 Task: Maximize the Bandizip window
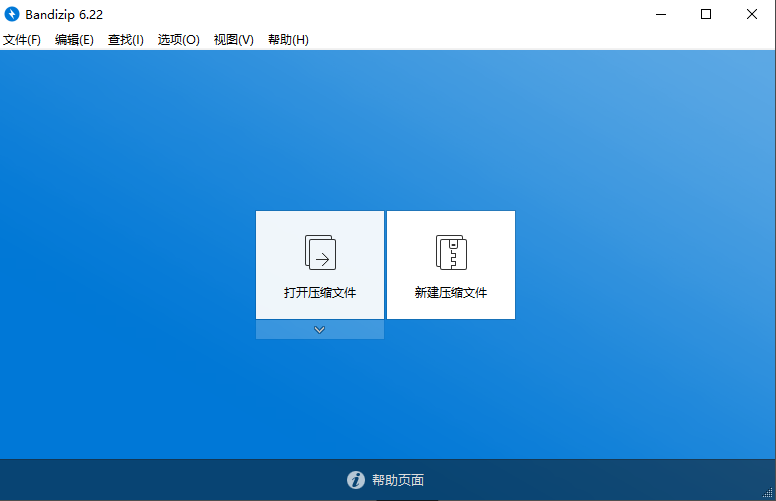[x=706, y=14]
